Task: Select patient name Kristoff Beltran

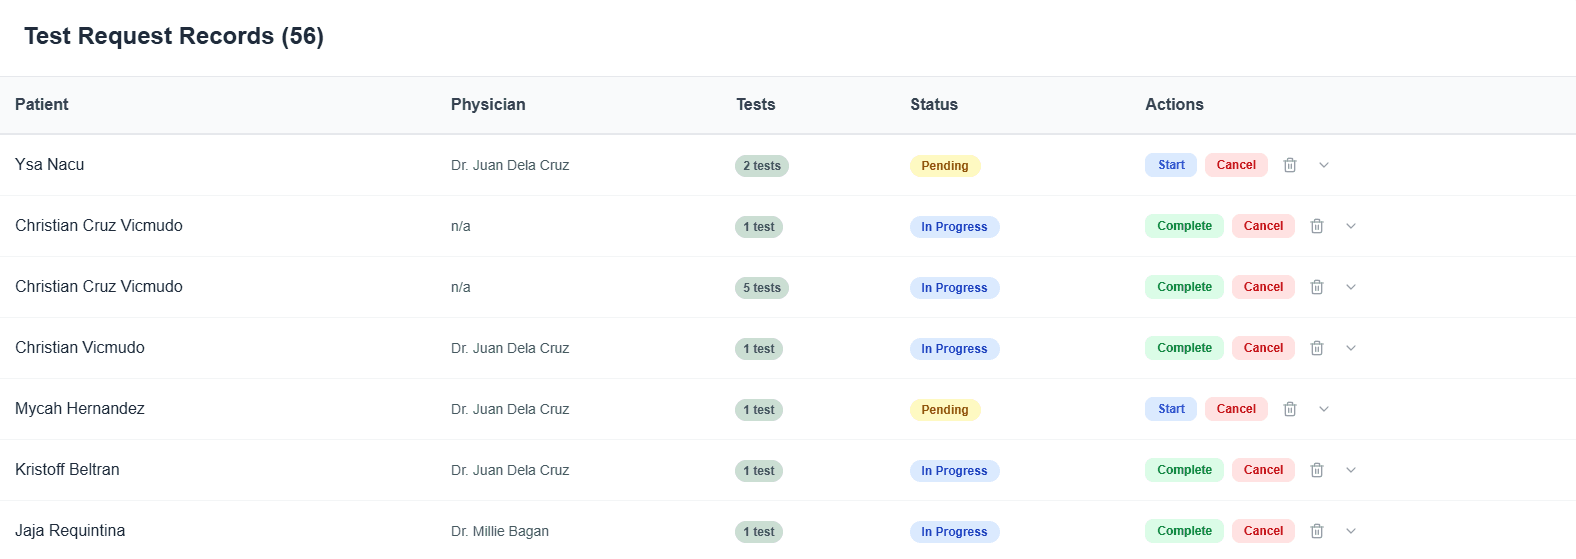Action: coord(67,470)
